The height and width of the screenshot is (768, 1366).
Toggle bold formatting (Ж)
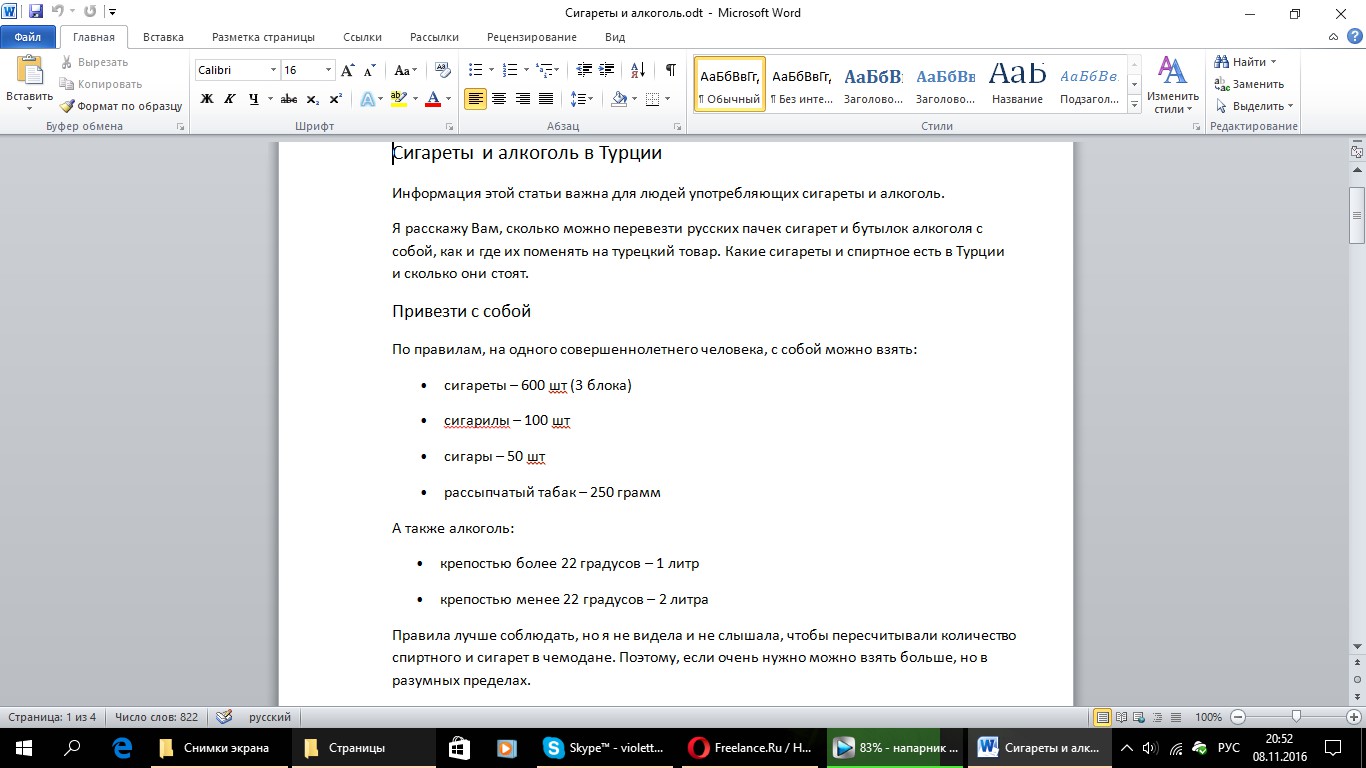[207, 99]
